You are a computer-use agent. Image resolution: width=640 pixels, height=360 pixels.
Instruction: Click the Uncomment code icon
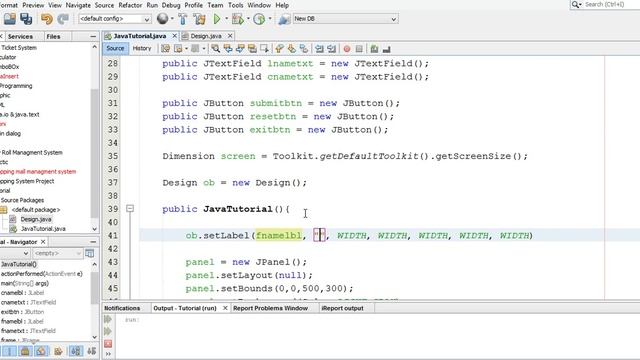pos(386,49)
